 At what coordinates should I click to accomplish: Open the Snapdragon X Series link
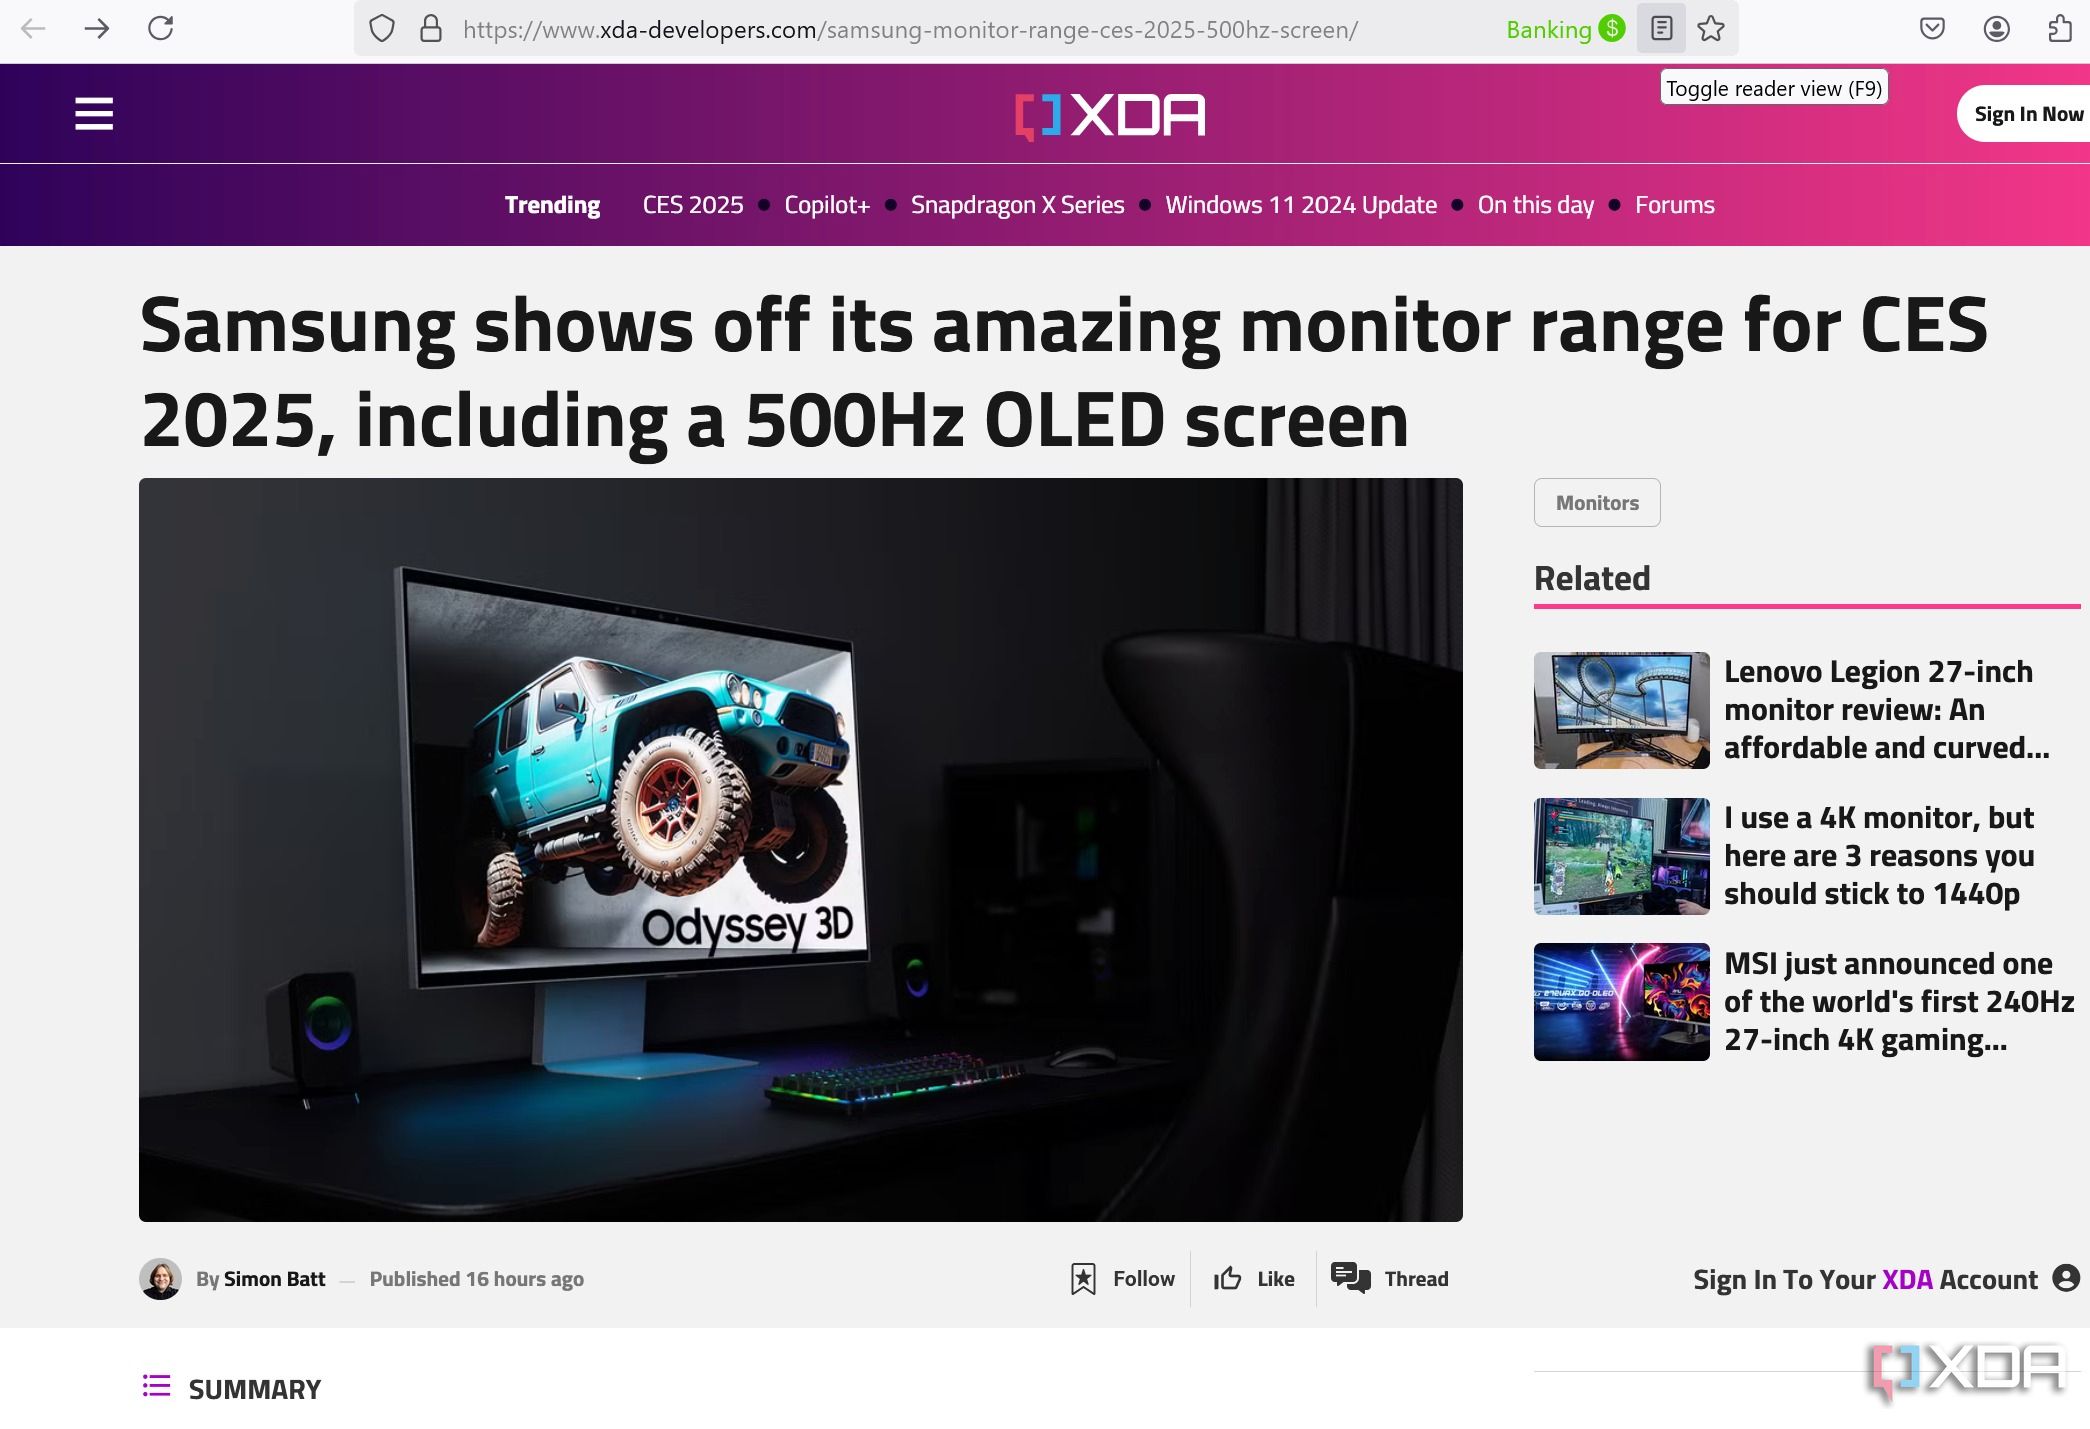[x=1018, y=205]
